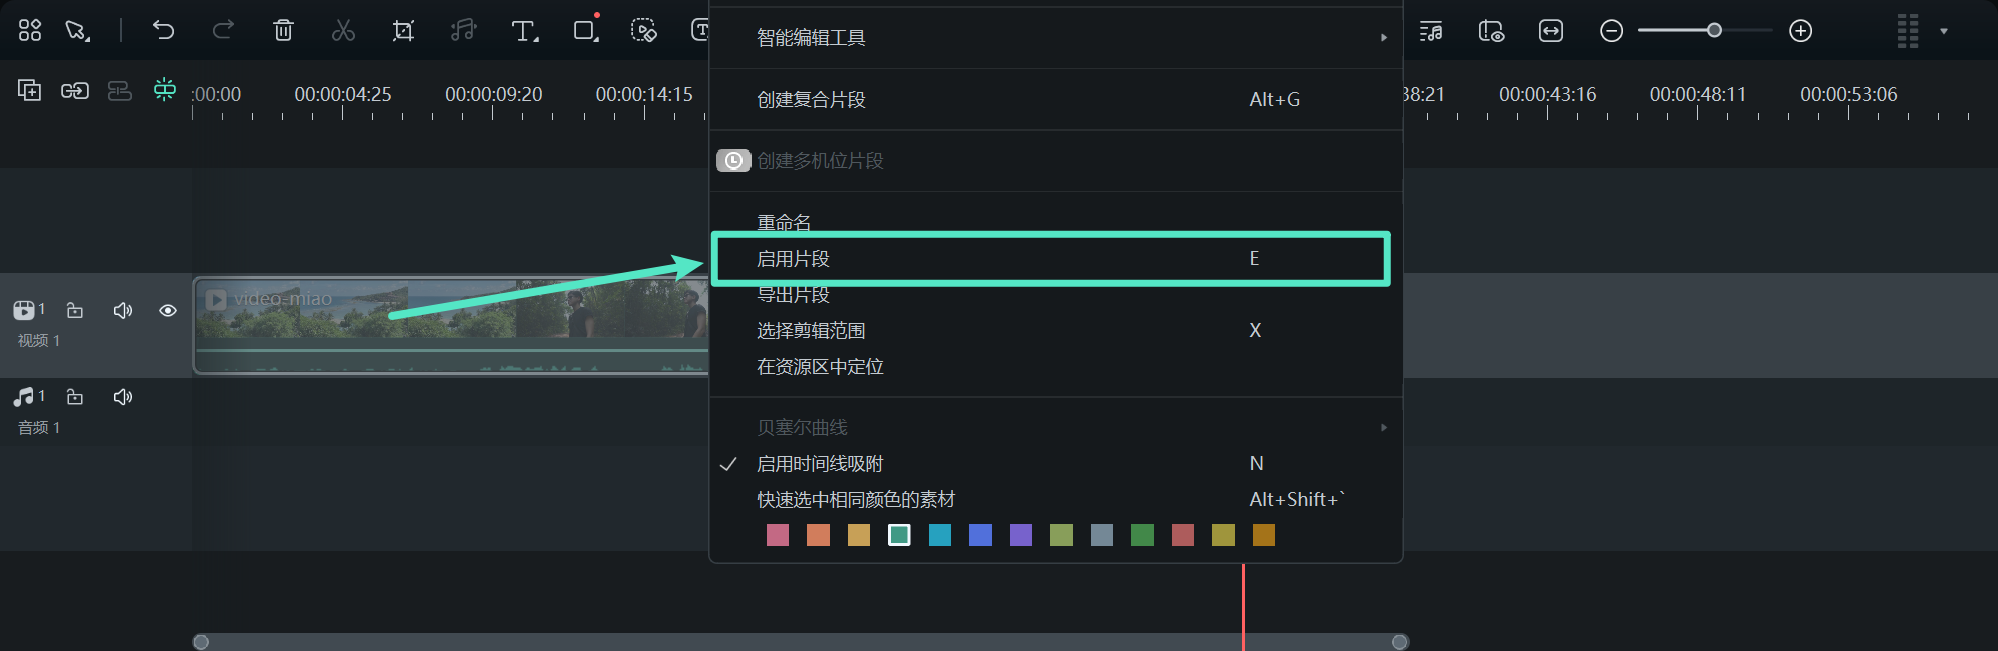The width and height of the screenshot is (1998, 651).
Task: Select the text tool icon
Action: tap(523, 30)
